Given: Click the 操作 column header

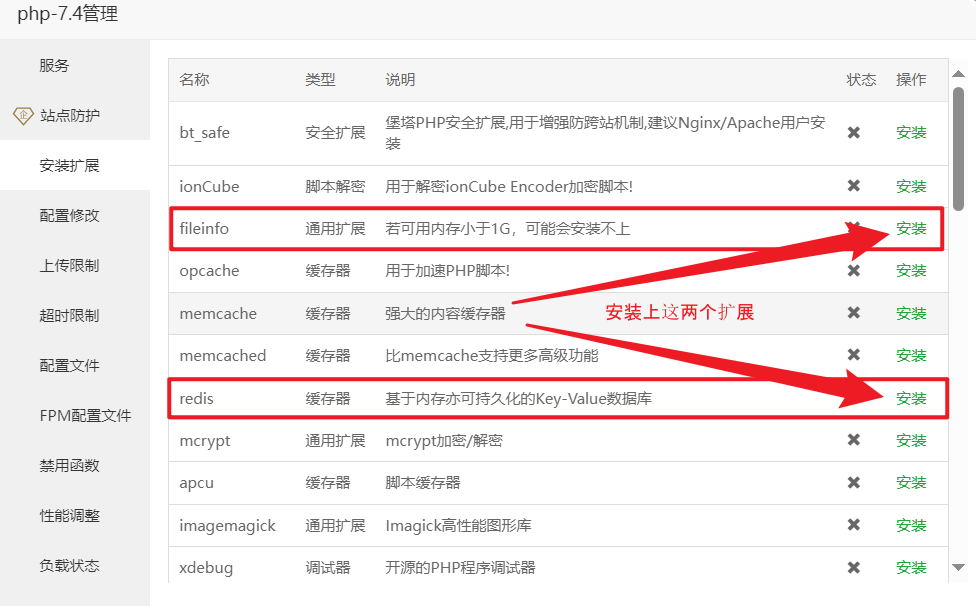Looking at the screenshot, I should click(x=911, y=80).
